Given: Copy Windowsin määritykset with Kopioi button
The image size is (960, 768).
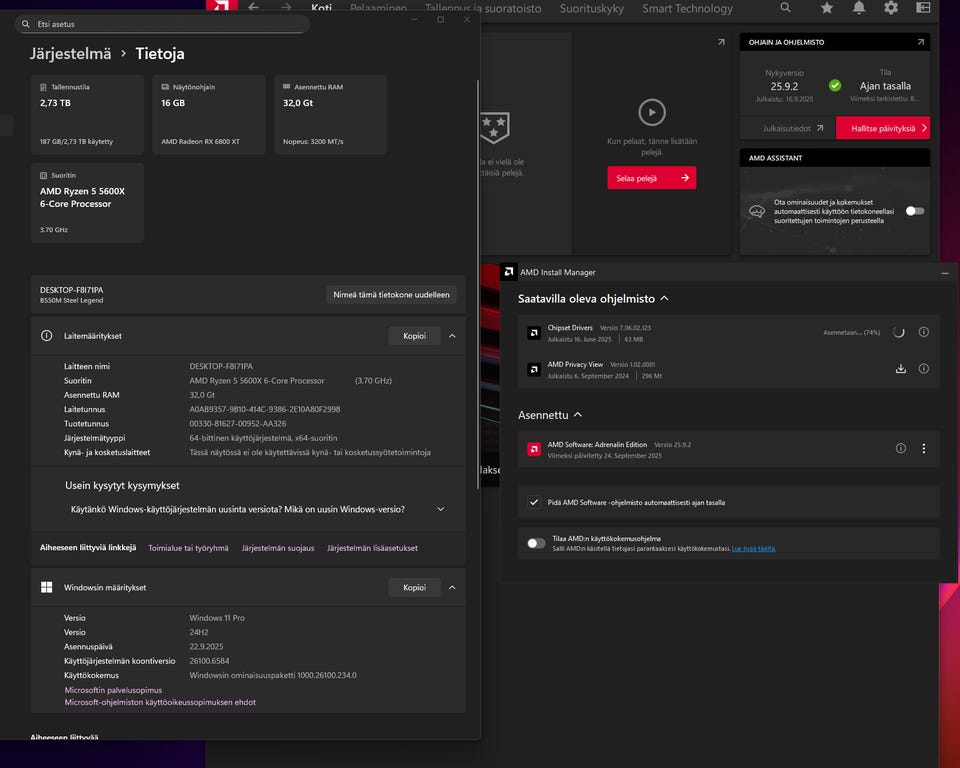Looking at the screenshot, I should (414, 587).
